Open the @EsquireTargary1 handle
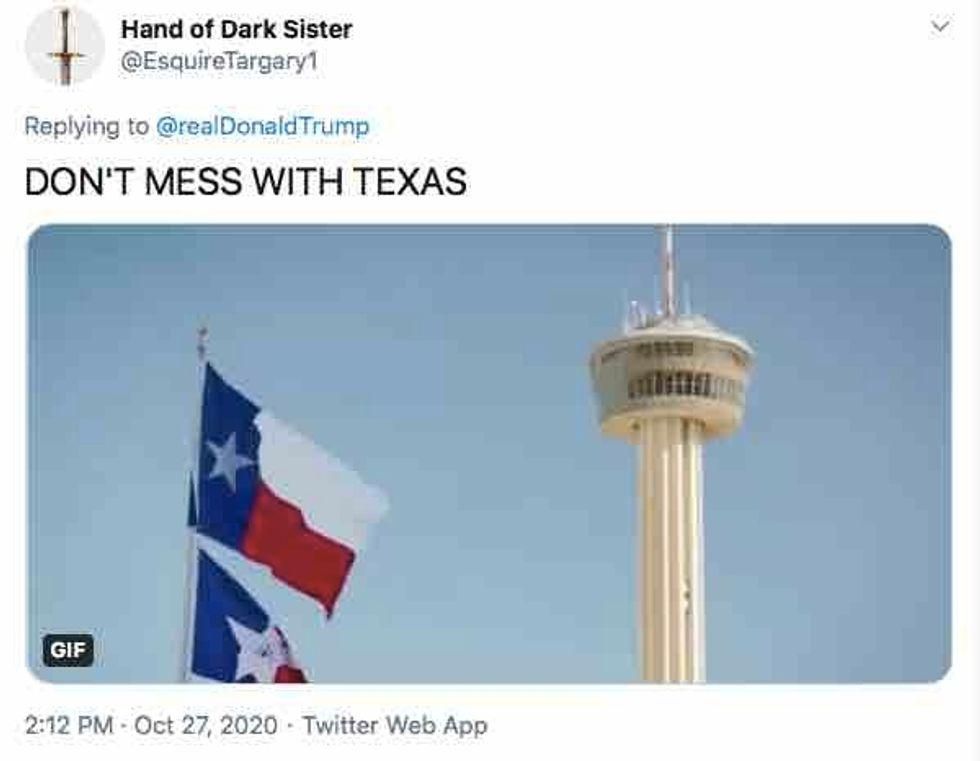 [219, 61]
